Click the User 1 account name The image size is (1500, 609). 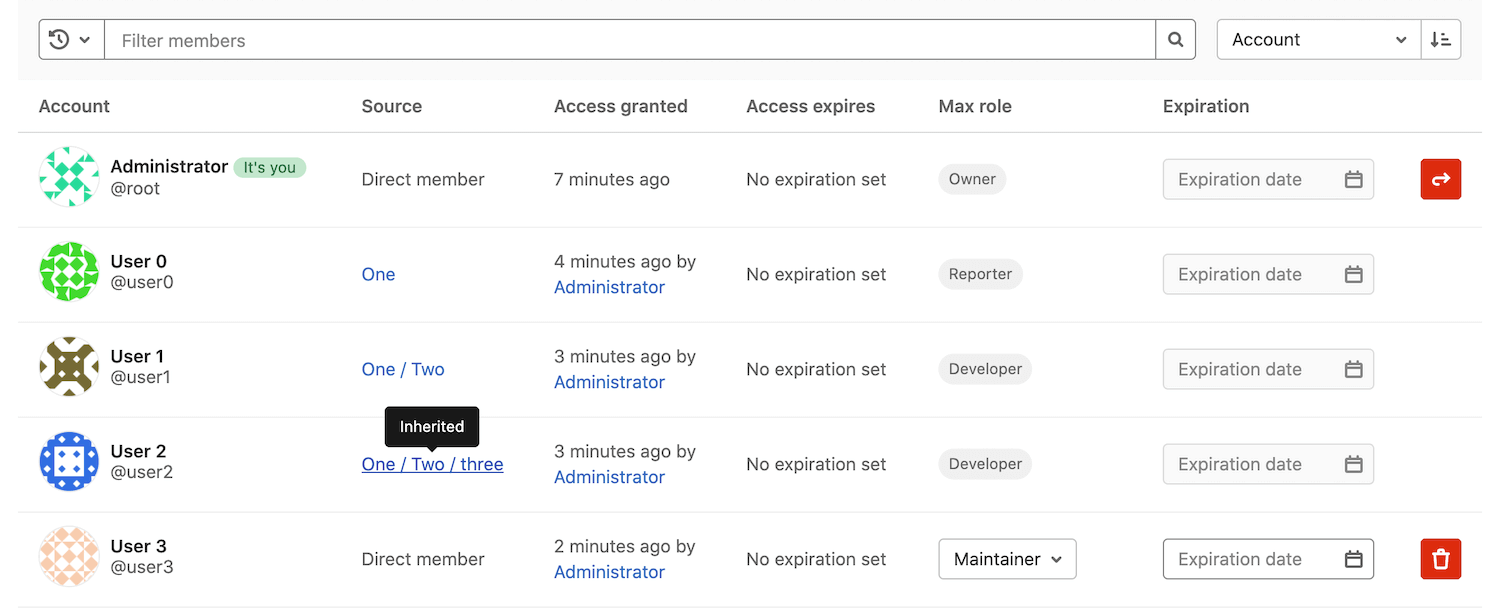(x=137, y=357)
